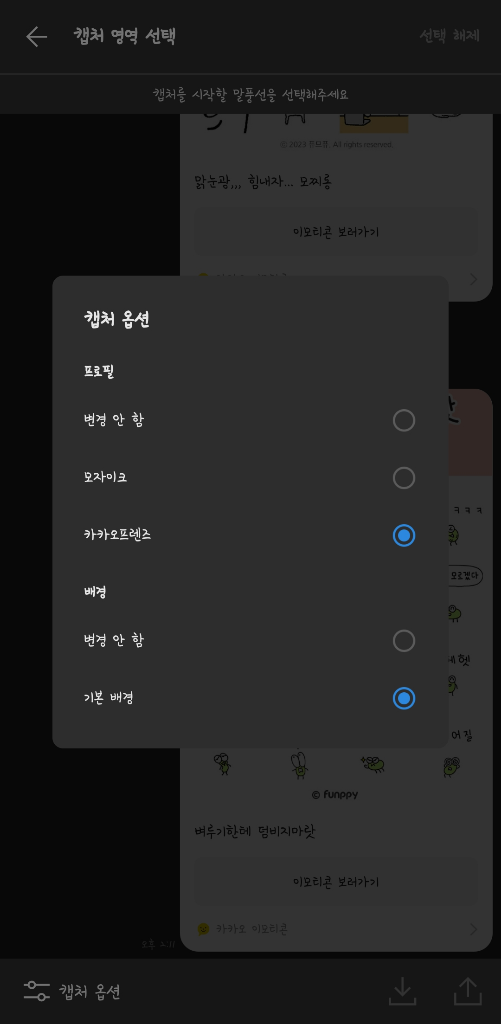This screenshot has width=501, height=1024.
Task: Tap the 카카오 이모티콘 emoji icon at bottom
Action: pos(203,929)
